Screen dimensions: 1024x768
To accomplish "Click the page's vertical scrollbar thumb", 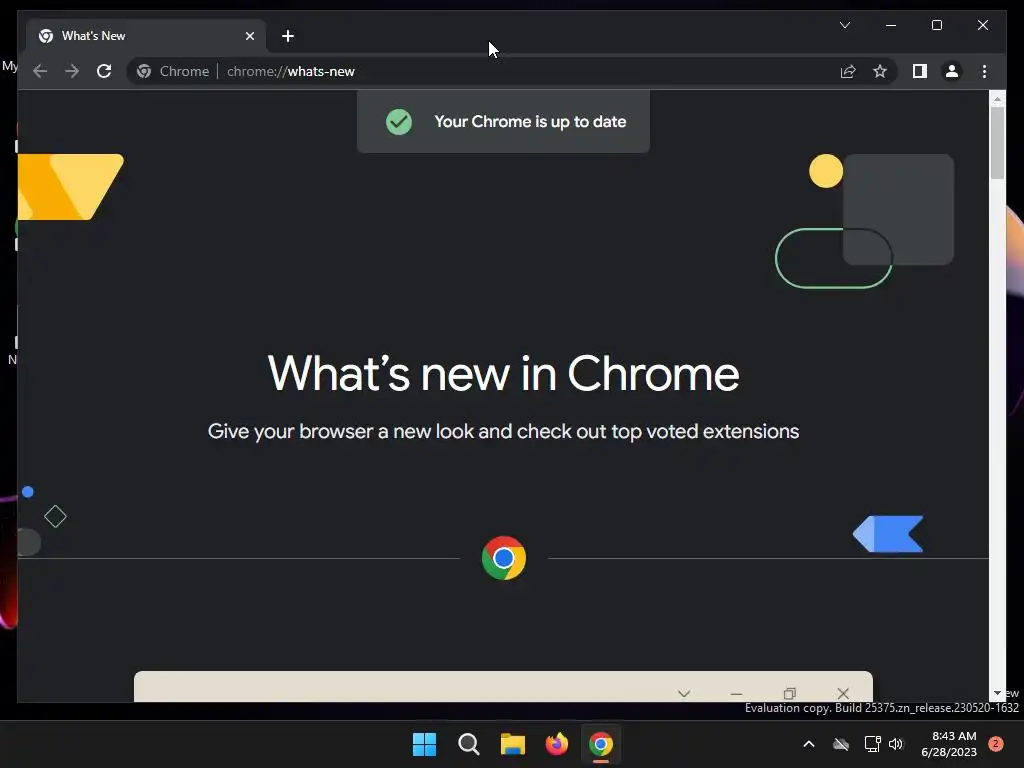I will (997, 142).
